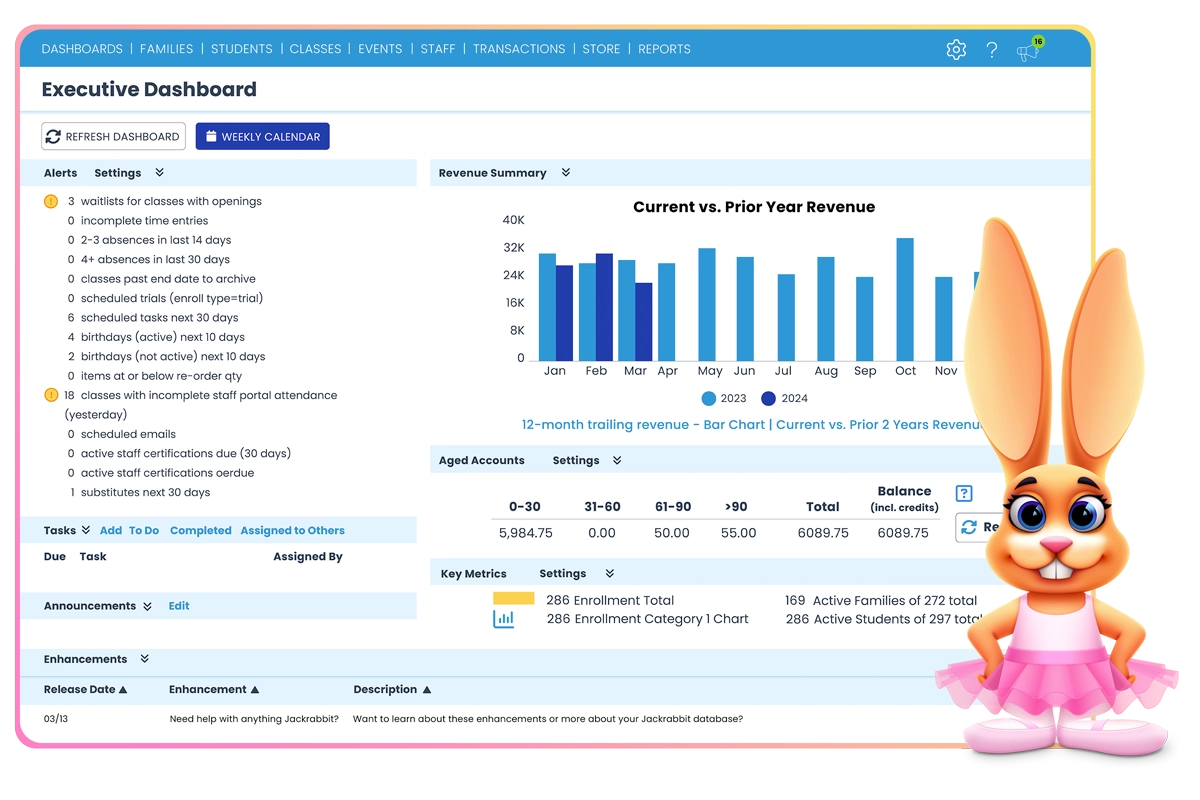Click the warning icon beside waitlists alert
Image resolution: width=1200 pixels, height=800 pixels.
(x=49, y=201)
